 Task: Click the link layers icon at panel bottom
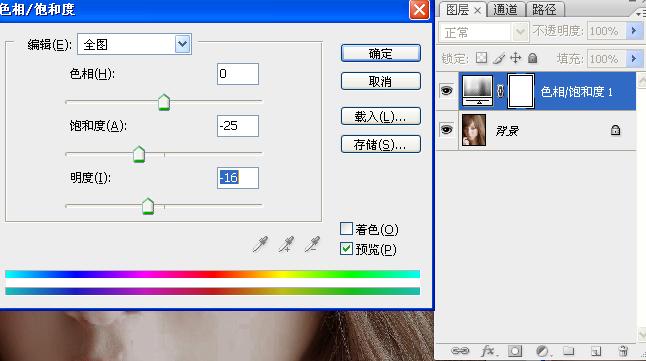coord(460,351)
